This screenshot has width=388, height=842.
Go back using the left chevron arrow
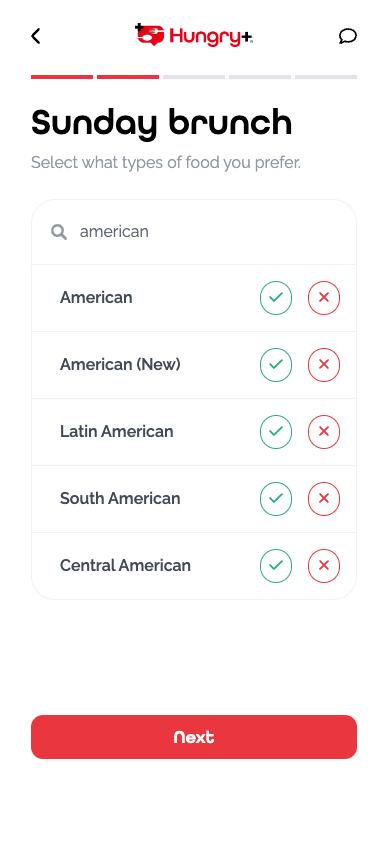(x=35, y=37)
